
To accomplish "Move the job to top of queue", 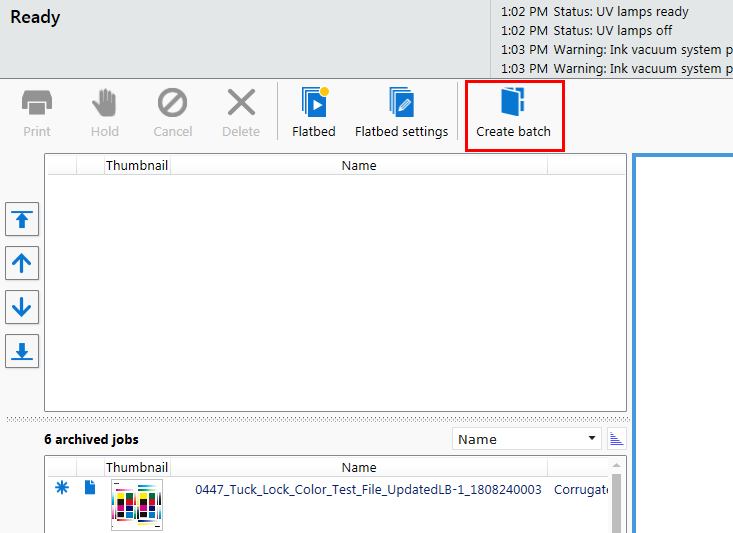I will (23, 220).
